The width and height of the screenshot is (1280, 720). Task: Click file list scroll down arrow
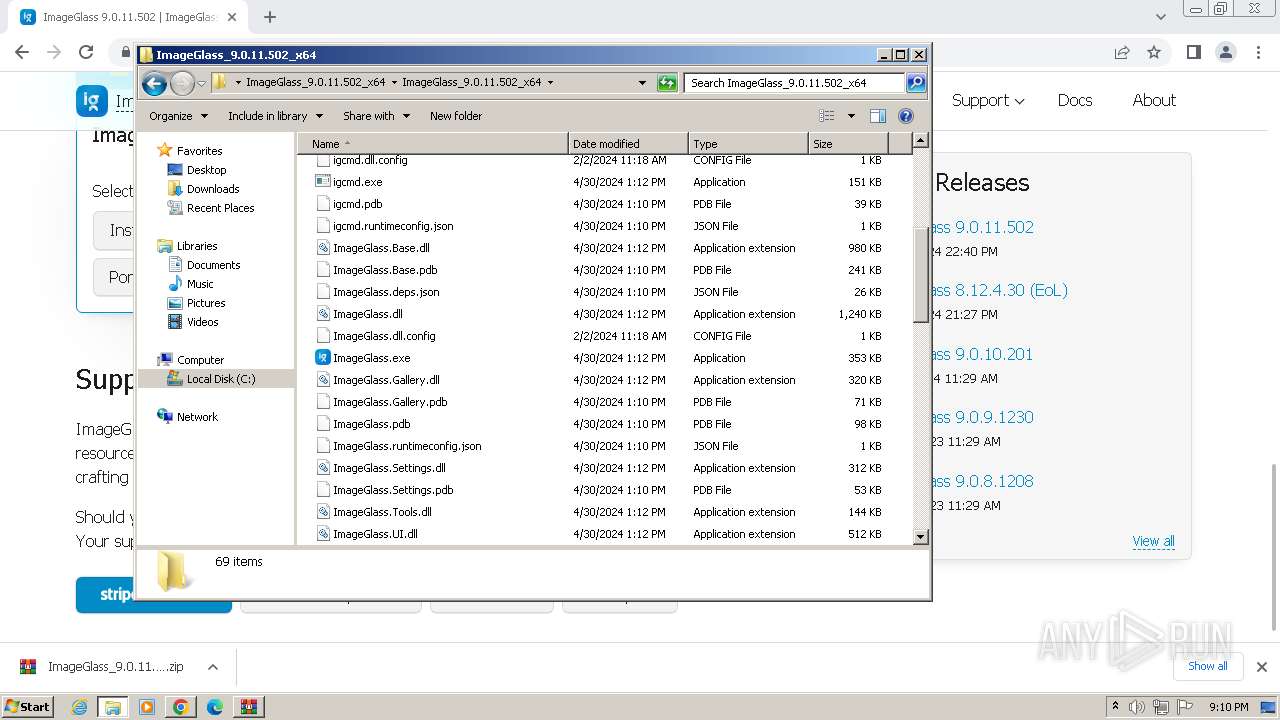(x=921, y=537)
